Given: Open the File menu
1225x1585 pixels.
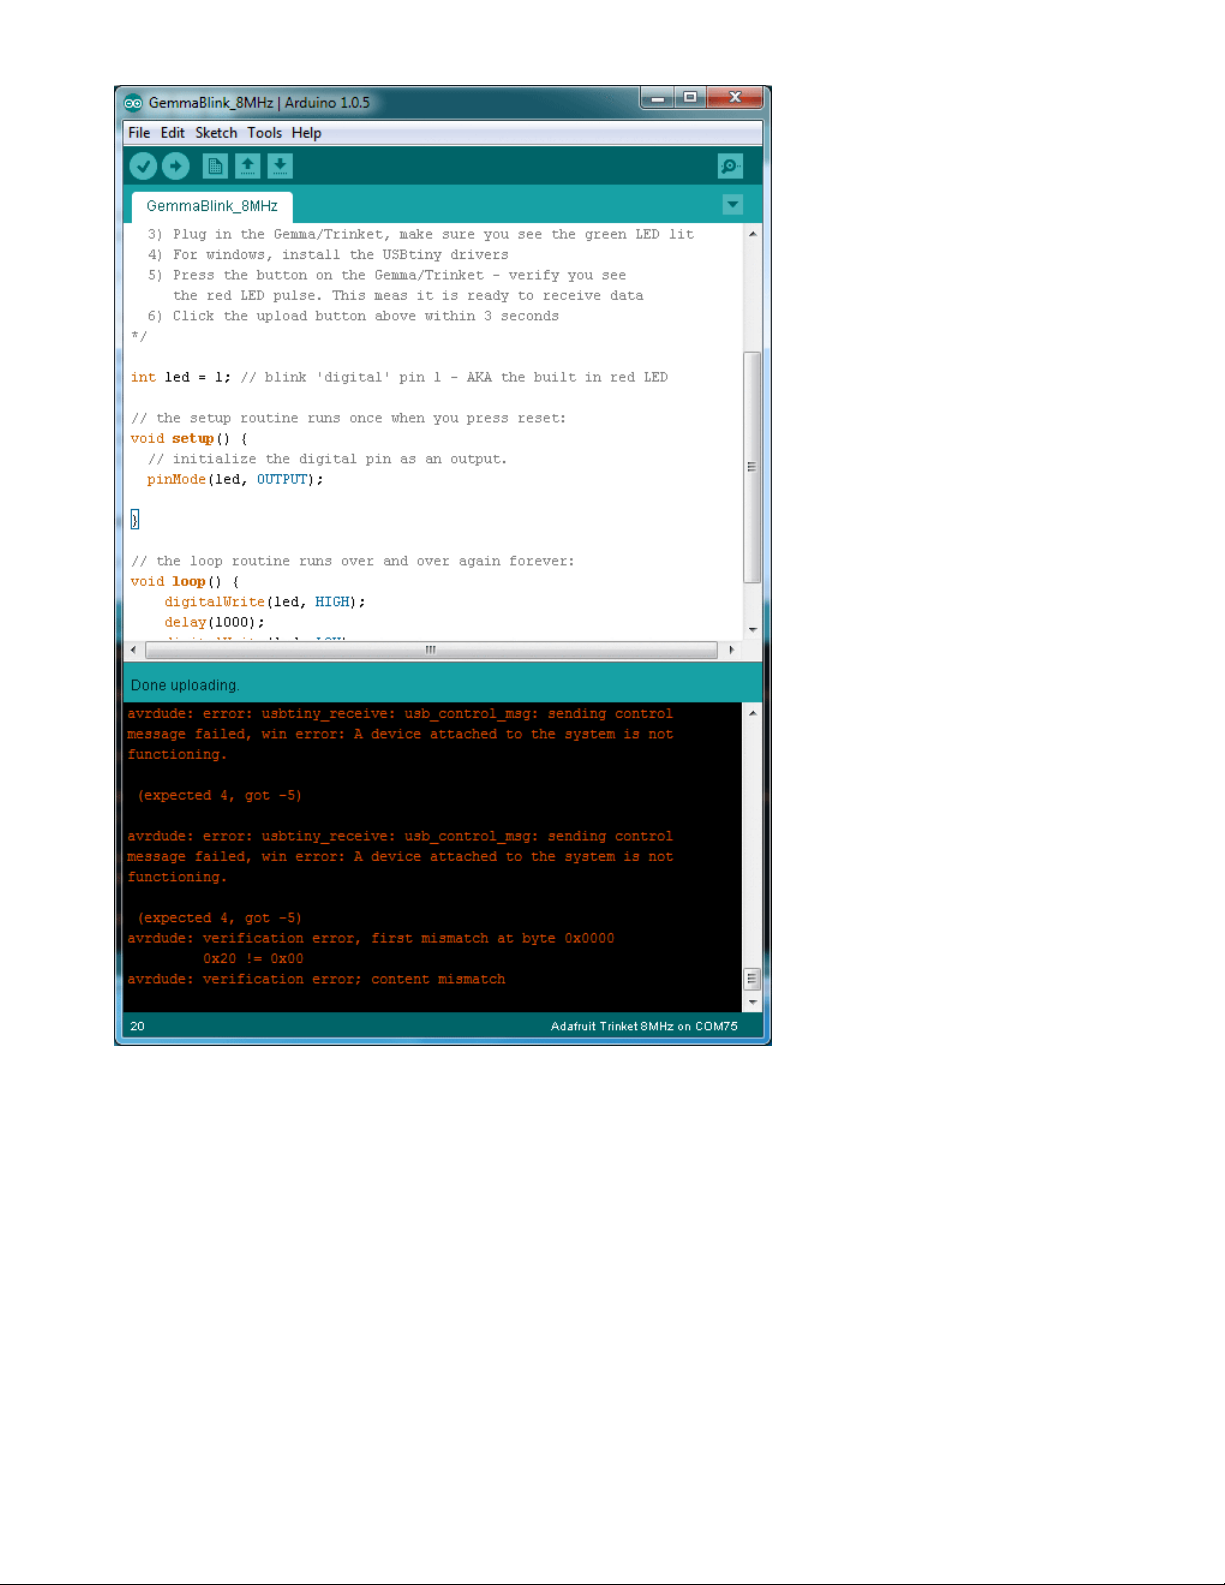Looking at the screenshot, I should coord(139,133).
